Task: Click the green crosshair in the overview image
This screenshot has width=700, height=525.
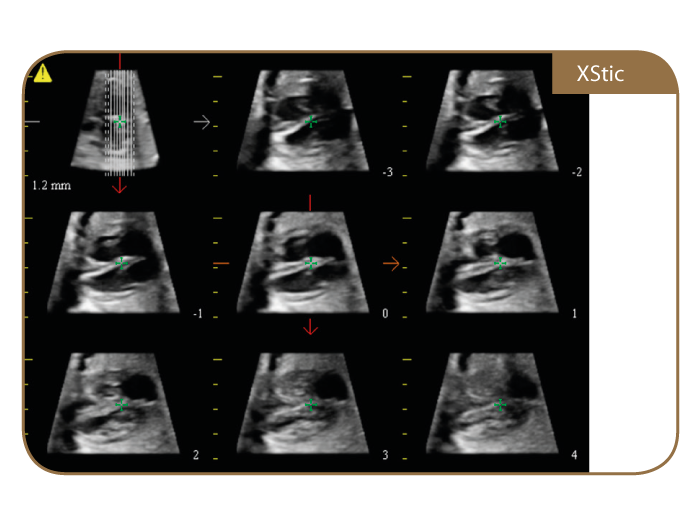Action: 119,121
